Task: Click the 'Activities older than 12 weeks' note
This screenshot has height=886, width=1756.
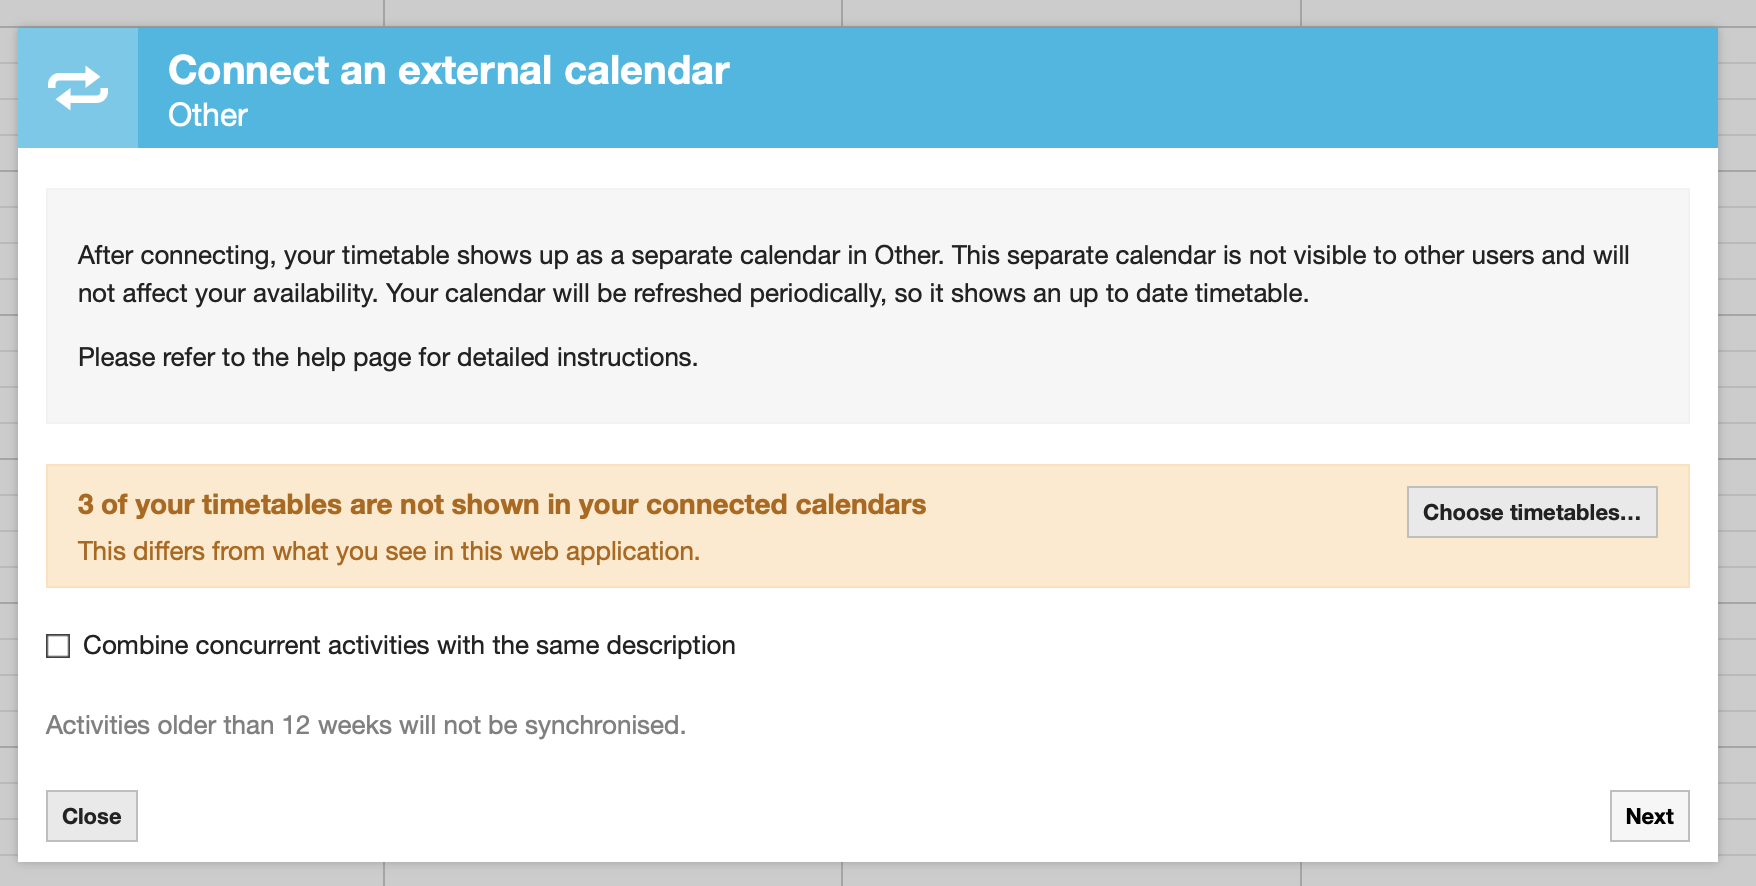Action: point(365,725)
